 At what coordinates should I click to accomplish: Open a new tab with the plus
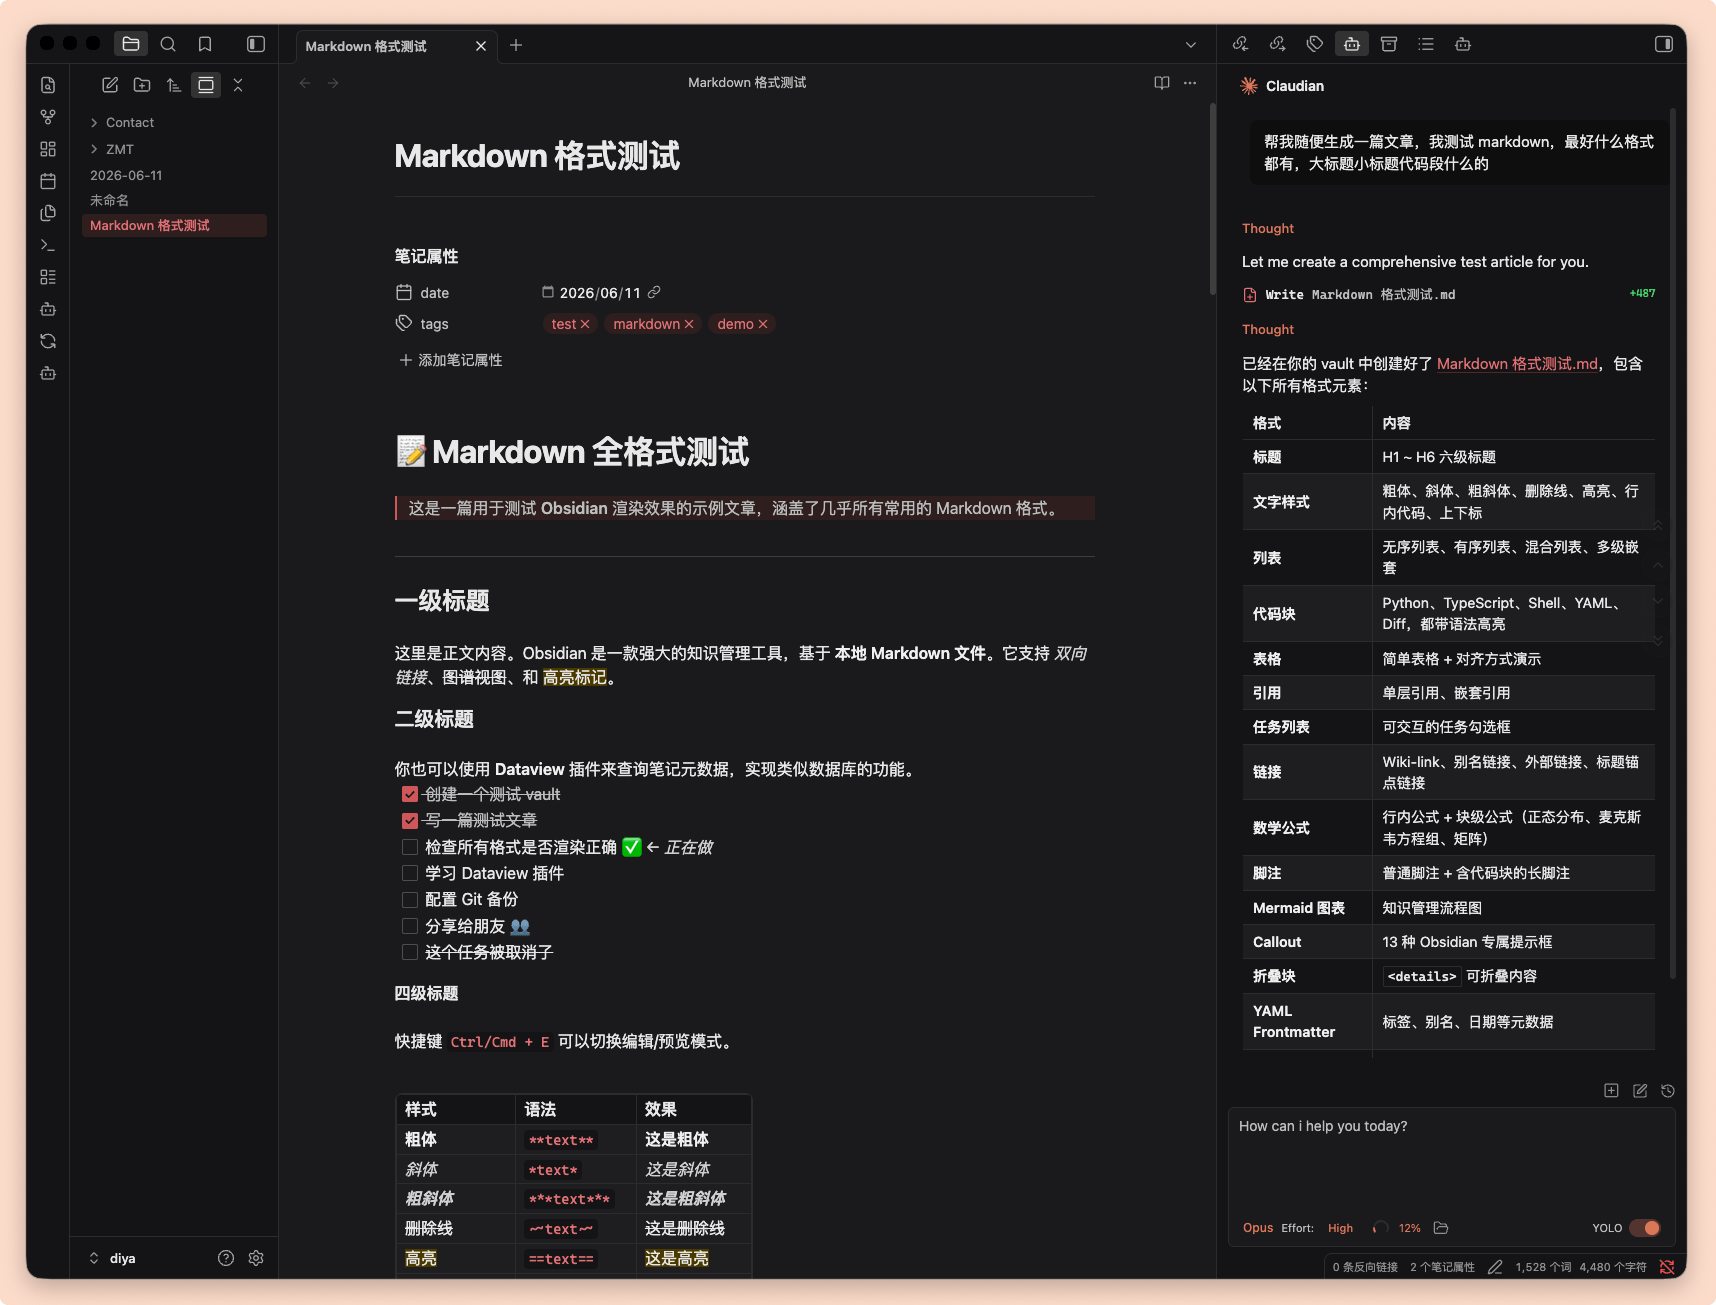[516, 45]
